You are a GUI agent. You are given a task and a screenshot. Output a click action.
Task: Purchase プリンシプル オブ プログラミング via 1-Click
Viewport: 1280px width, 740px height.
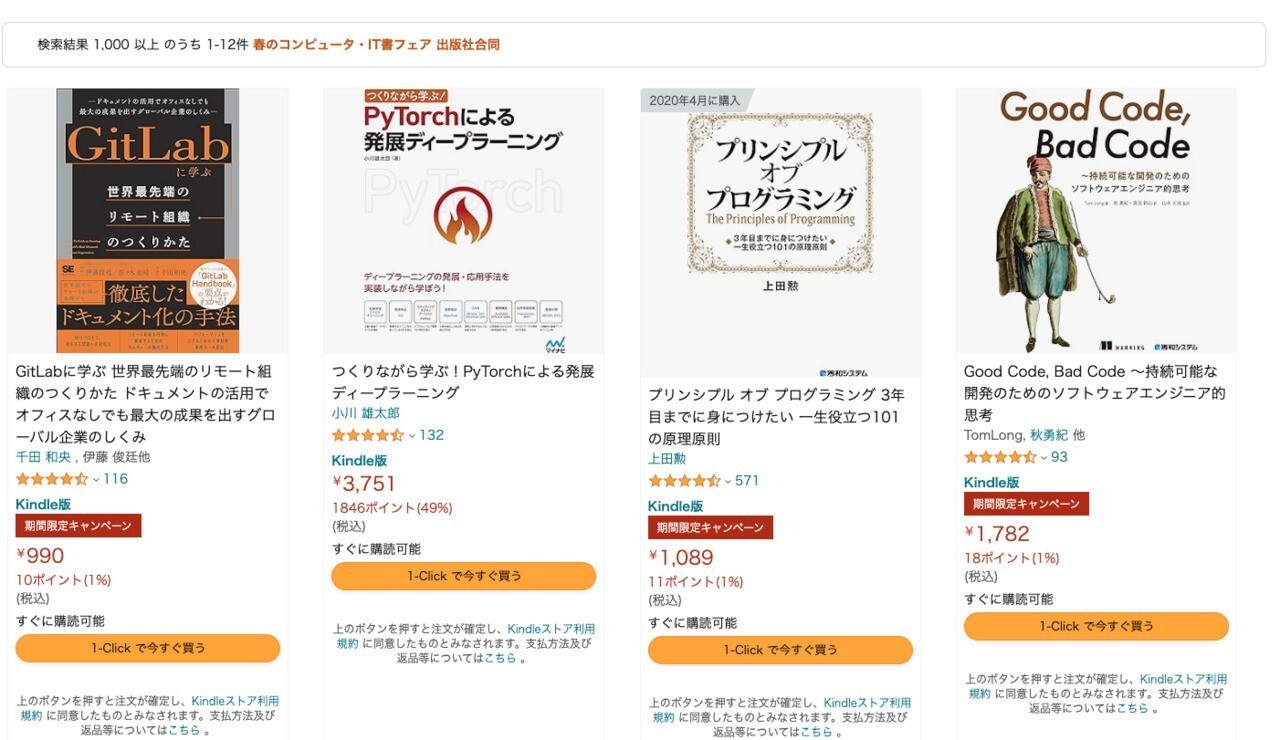pos(780,650)
